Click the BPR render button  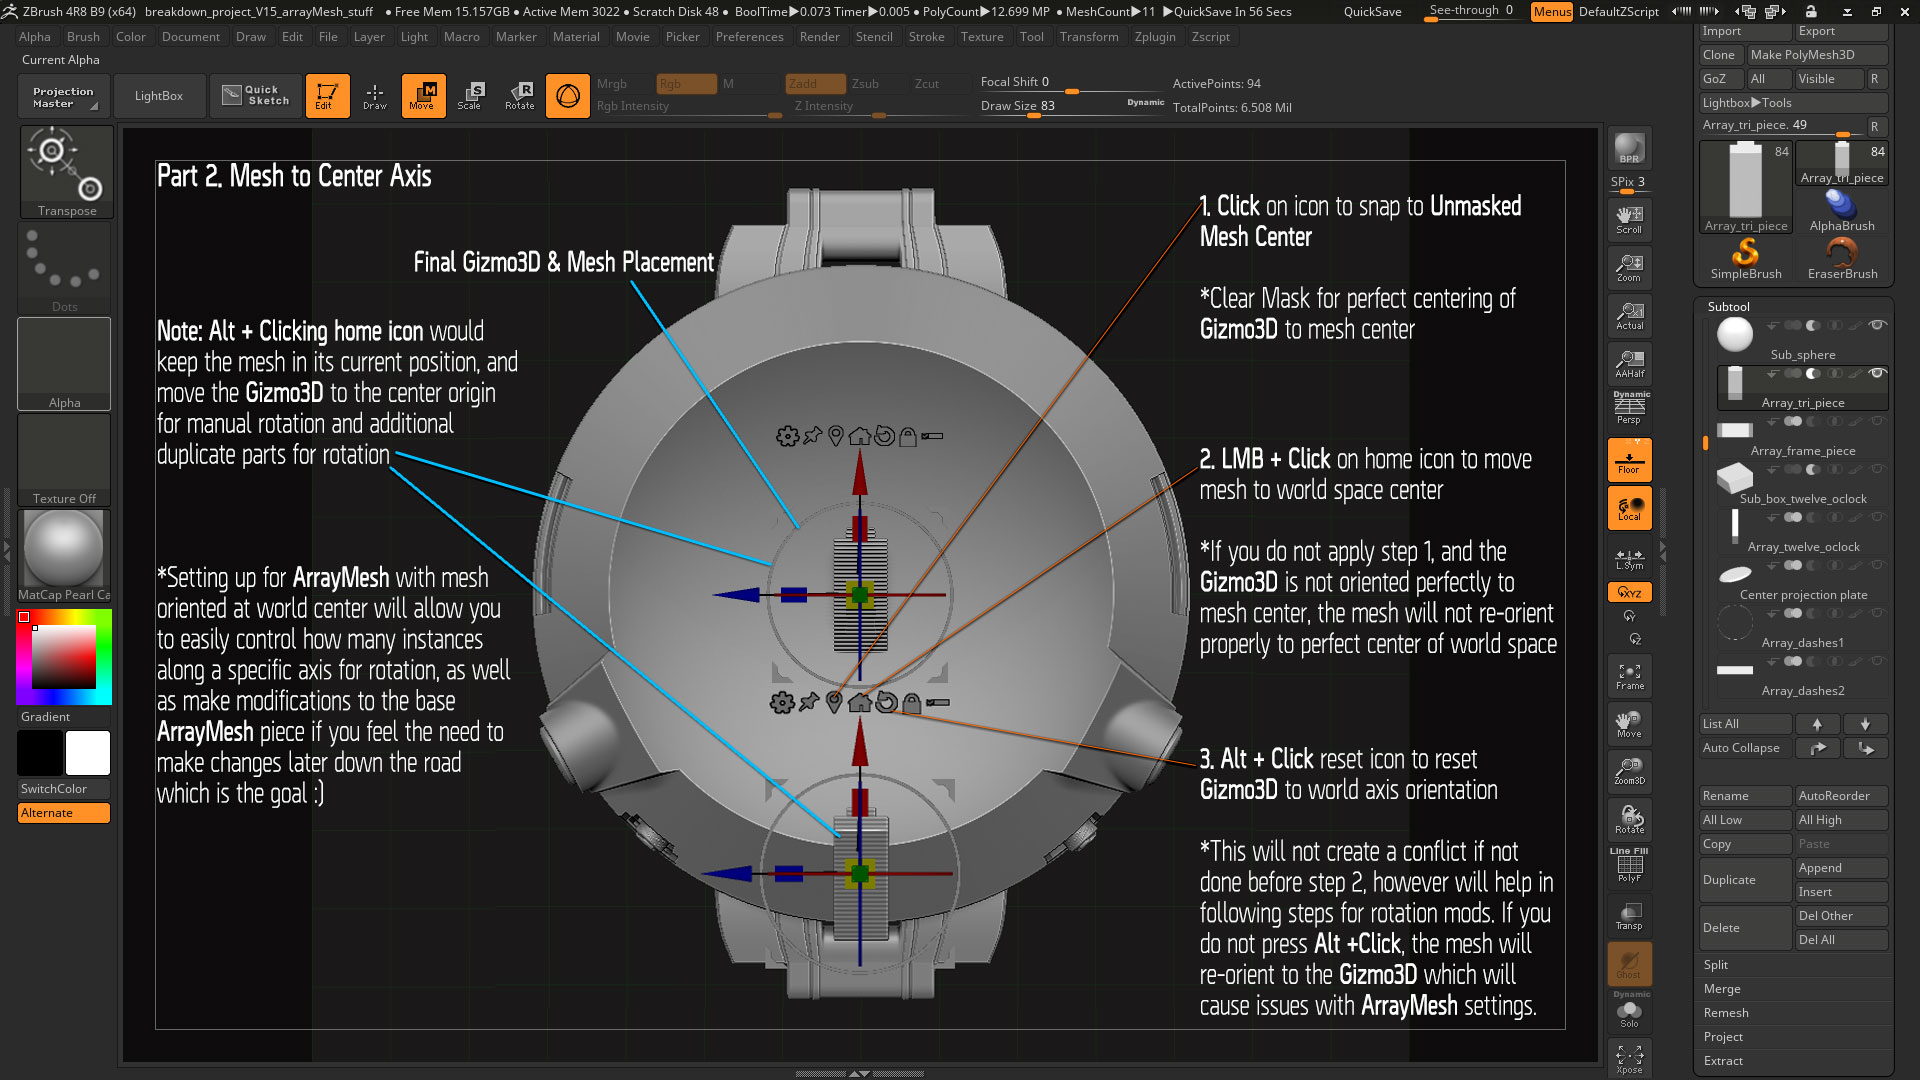coord(1629,148)
